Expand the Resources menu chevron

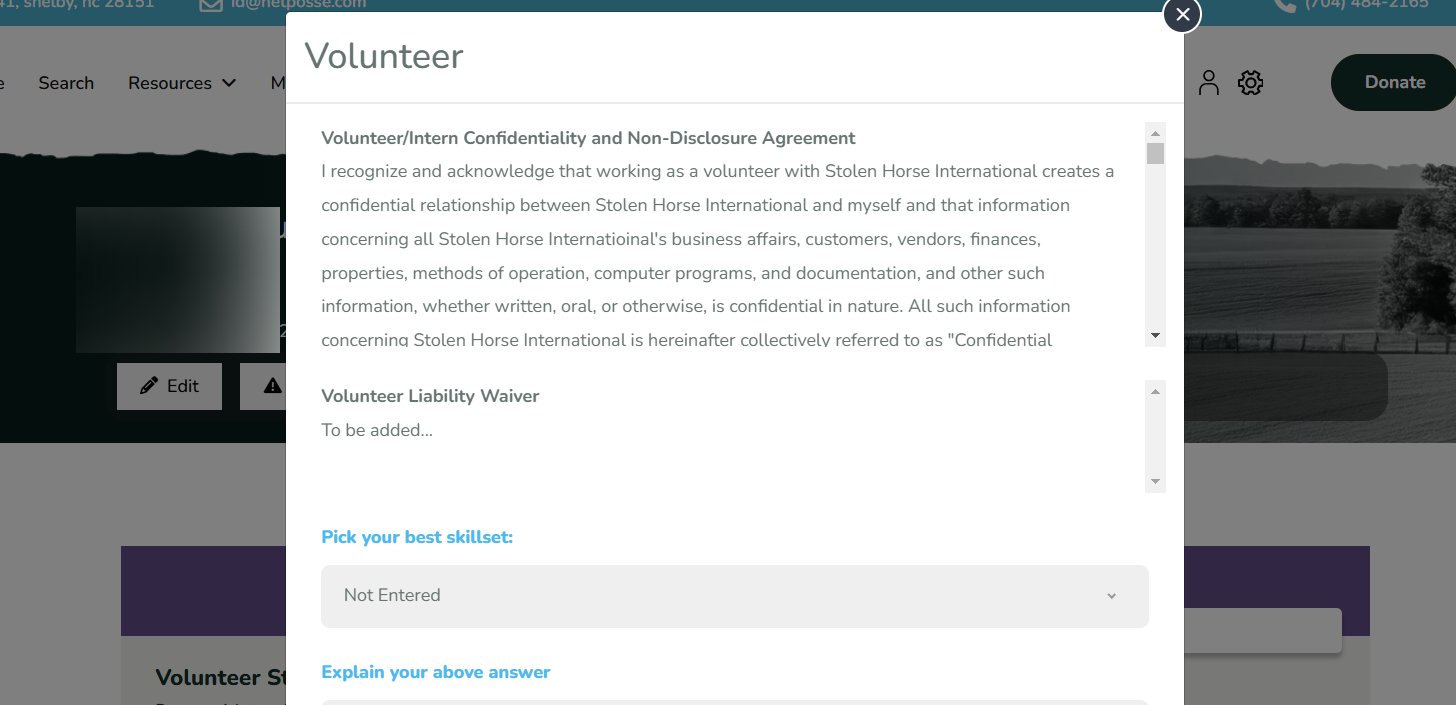pyautogui.click(x=229, y=83)
